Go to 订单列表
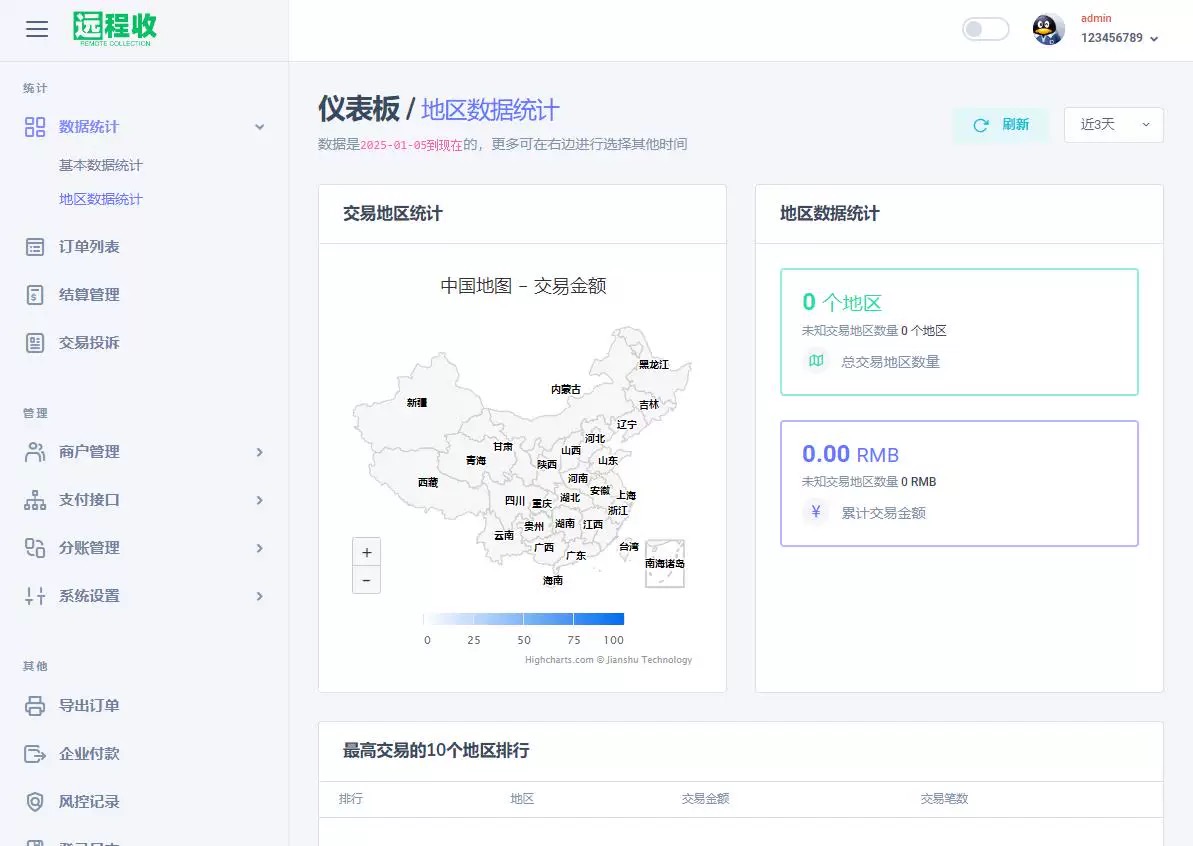The height and width of the screenshot is (846, 1193). [x=89, y=247]
